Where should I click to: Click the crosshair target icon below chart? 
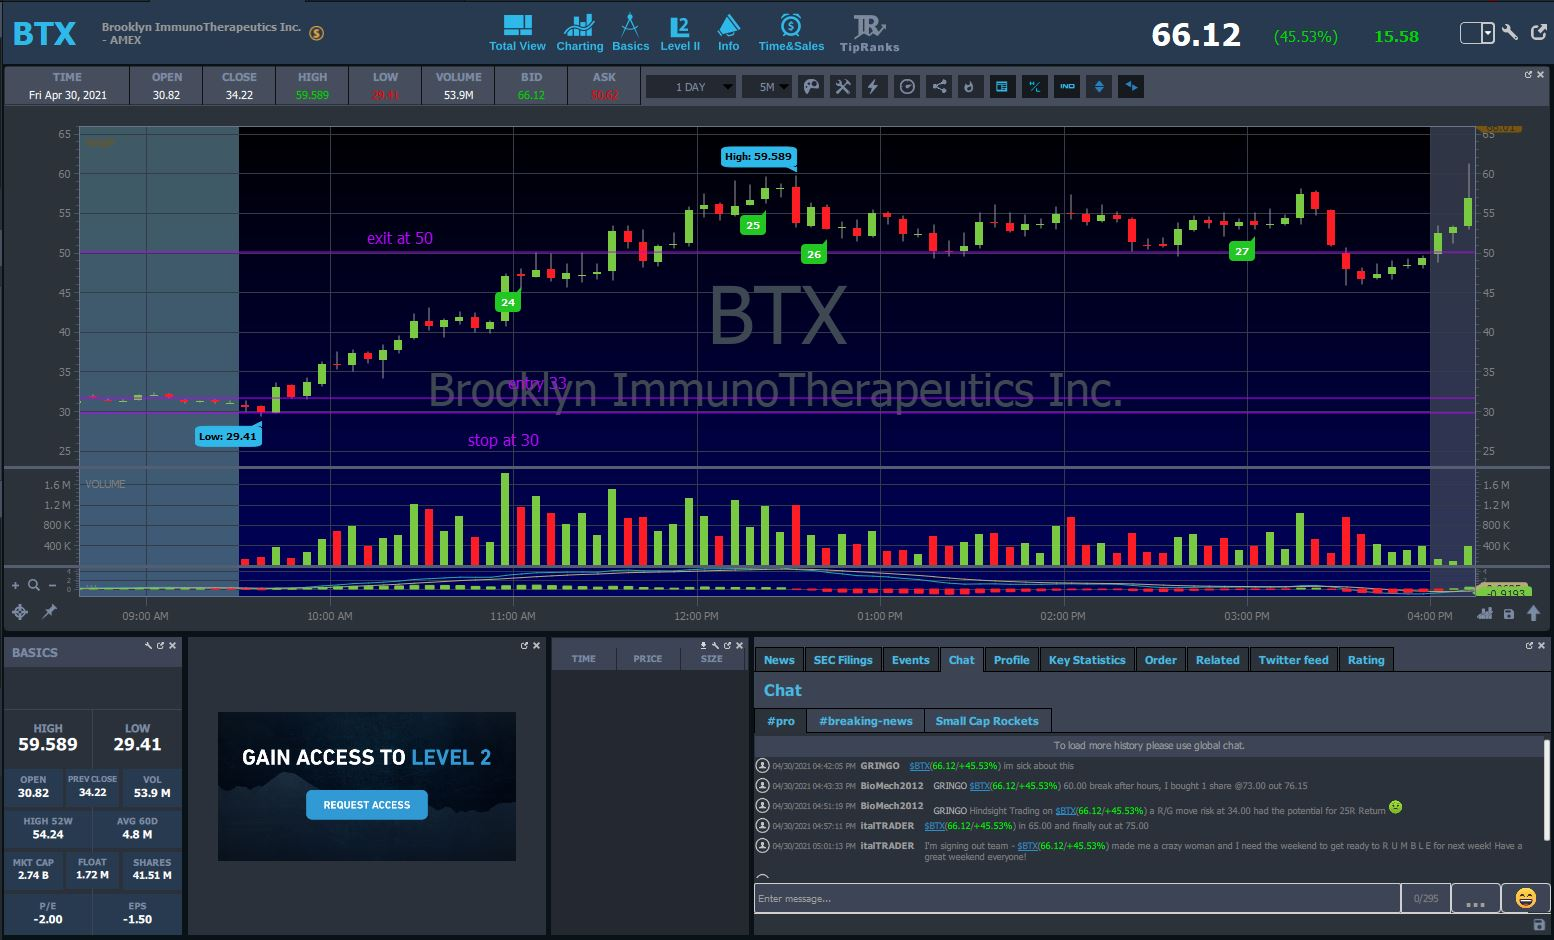click(x=20, y=612)
